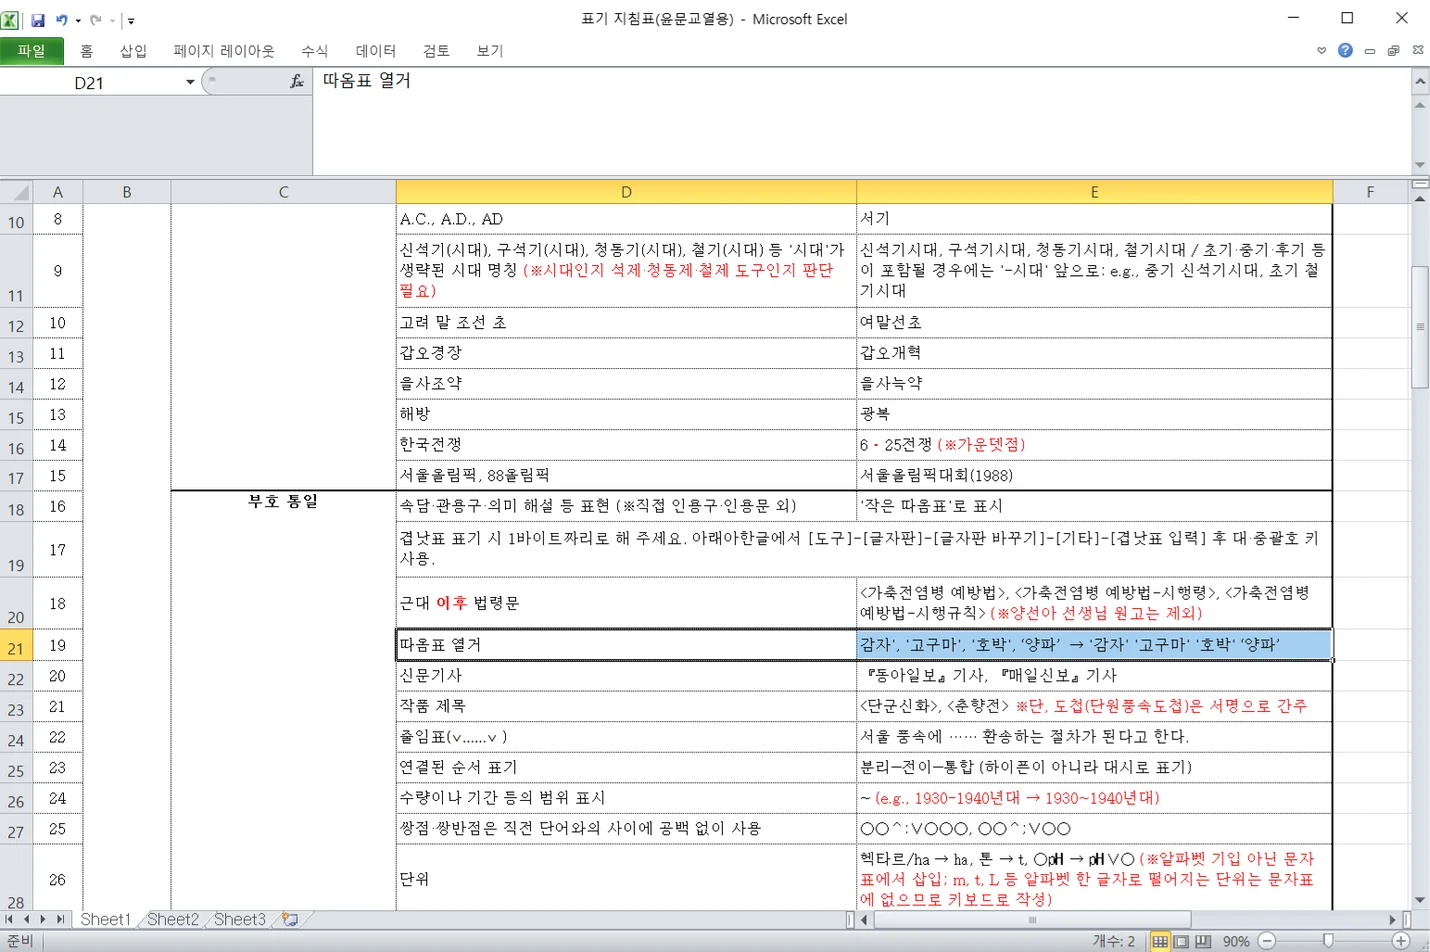1430x952 pixels.
Task: Click the Save icon in quick access toolbar
Action: [x=38, y=20]
